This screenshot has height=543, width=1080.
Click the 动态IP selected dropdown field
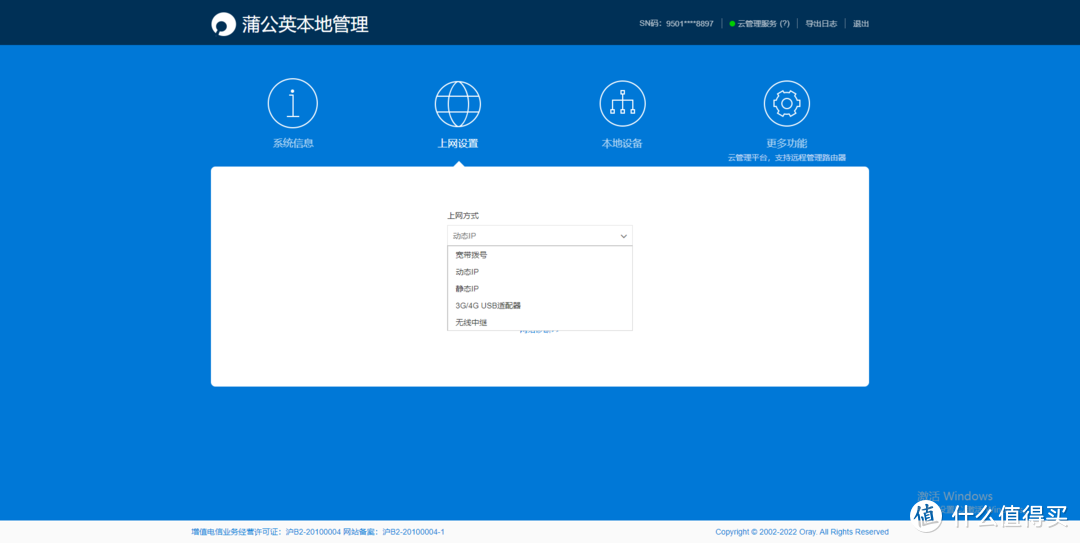coord(539,236)
